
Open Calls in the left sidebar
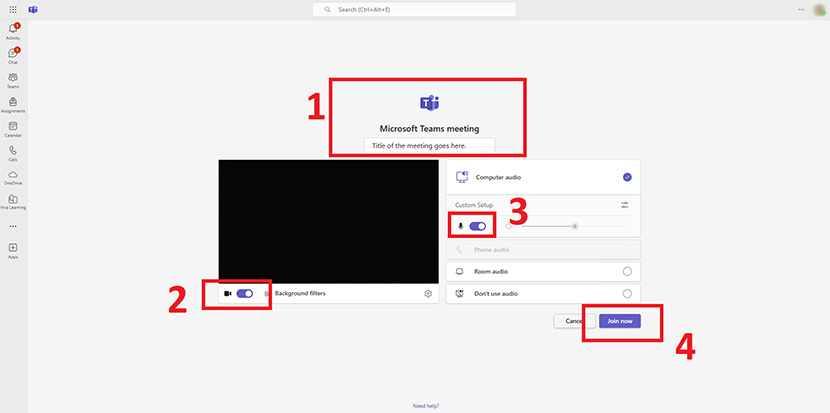click(13, 152)
